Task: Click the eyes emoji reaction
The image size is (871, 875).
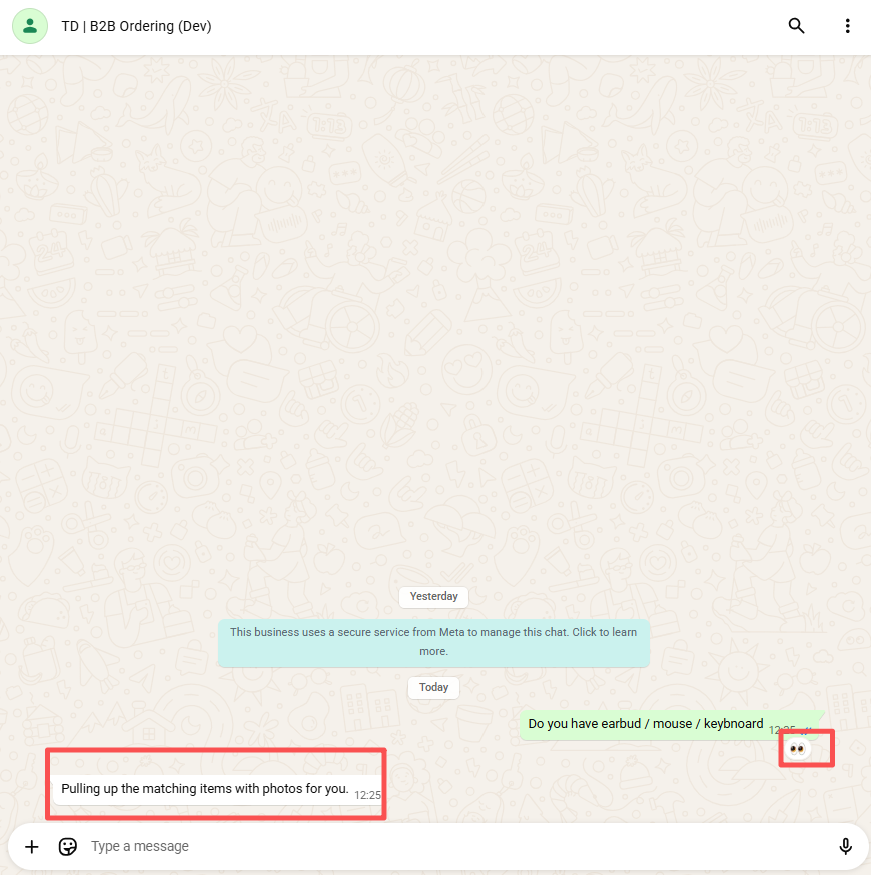Action: pos(797,749)
